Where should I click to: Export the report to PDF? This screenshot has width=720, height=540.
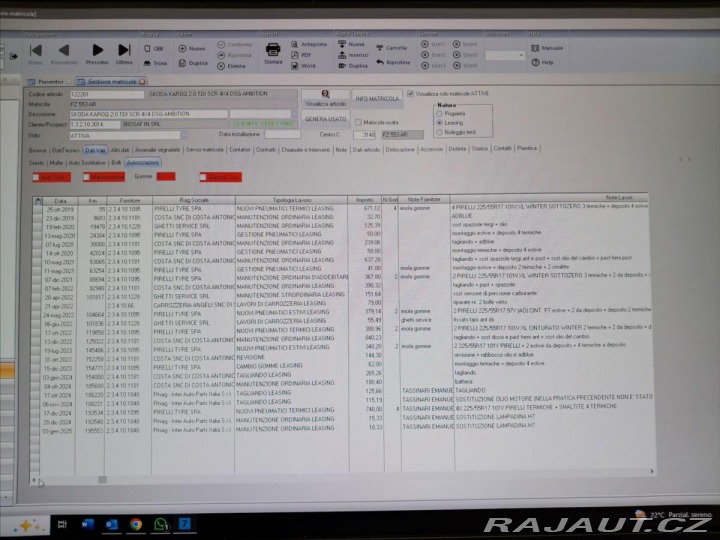tap(301, 55)
